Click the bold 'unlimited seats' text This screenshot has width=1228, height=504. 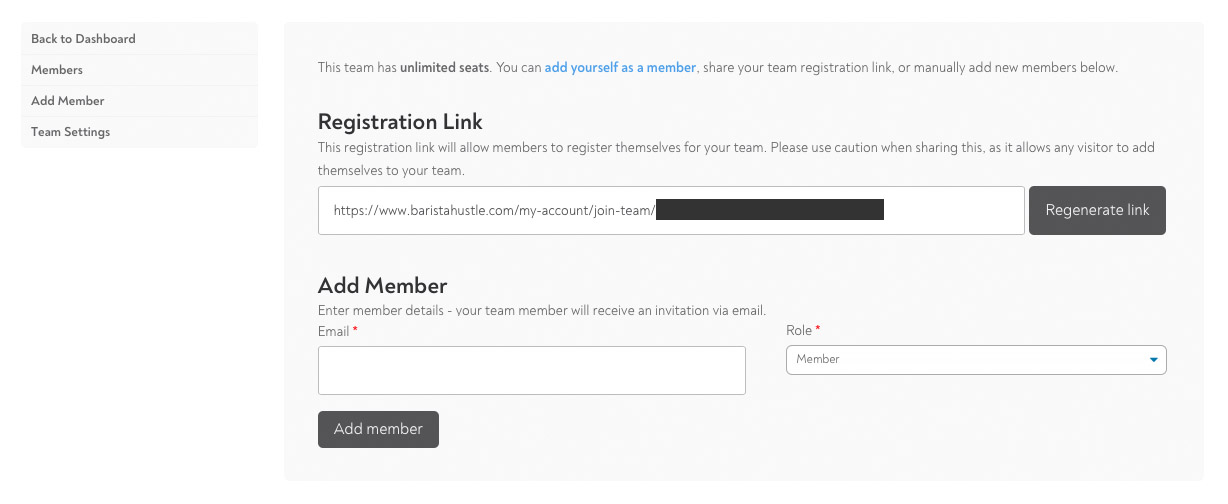[445, 68]
